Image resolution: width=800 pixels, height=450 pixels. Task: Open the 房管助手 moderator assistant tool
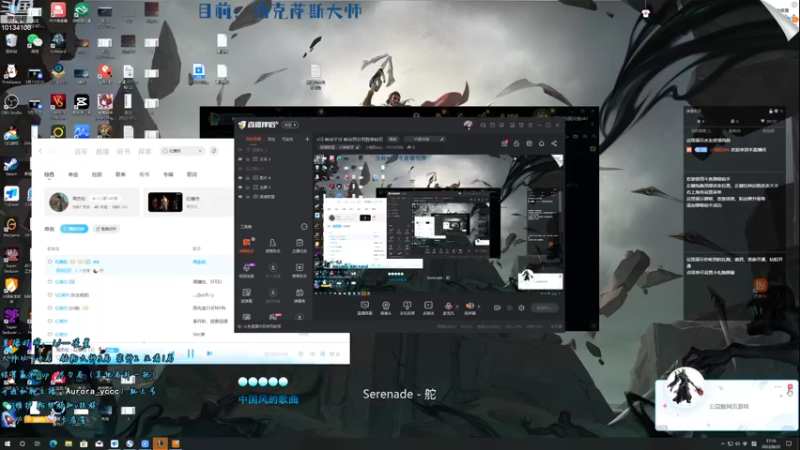273,245
